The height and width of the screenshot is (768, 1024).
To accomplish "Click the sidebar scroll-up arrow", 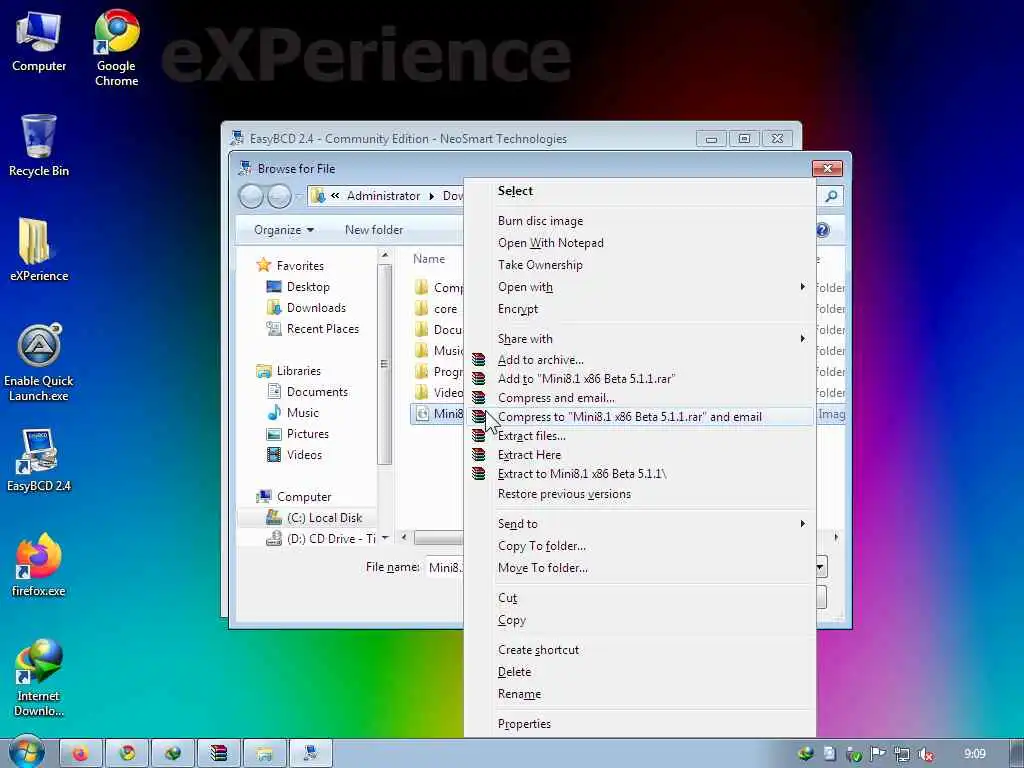I will click(x=385, y=255).
